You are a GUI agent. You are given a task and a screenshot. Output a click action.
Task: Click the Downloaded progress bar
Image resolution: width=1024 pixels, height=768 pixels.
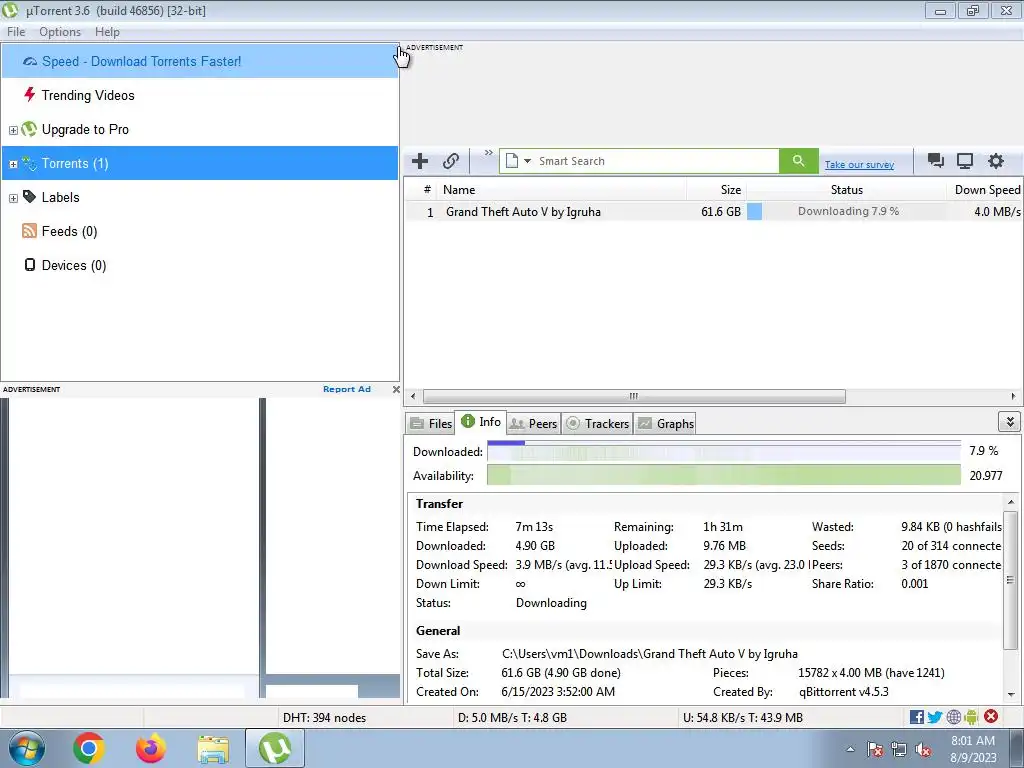(x=724, y=451)
